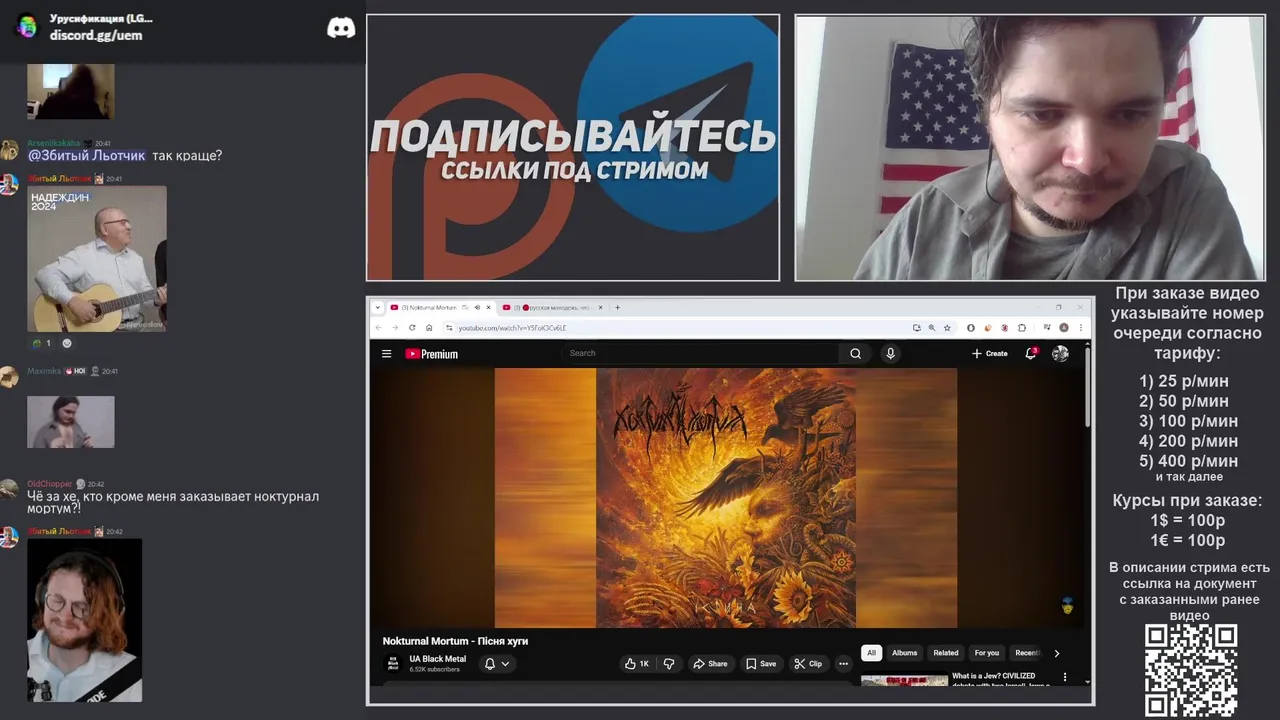
Task: Click the QR code on the overlay
Action: click(1190, 671)
